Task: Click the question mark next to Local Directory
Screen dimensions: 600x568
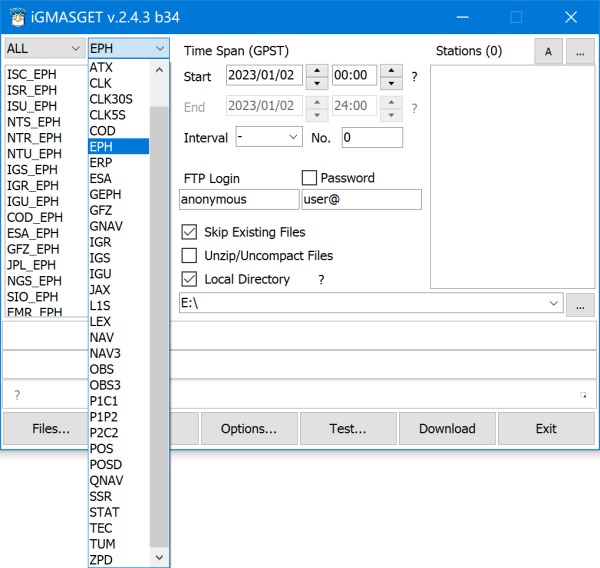Action: (321, 280)
